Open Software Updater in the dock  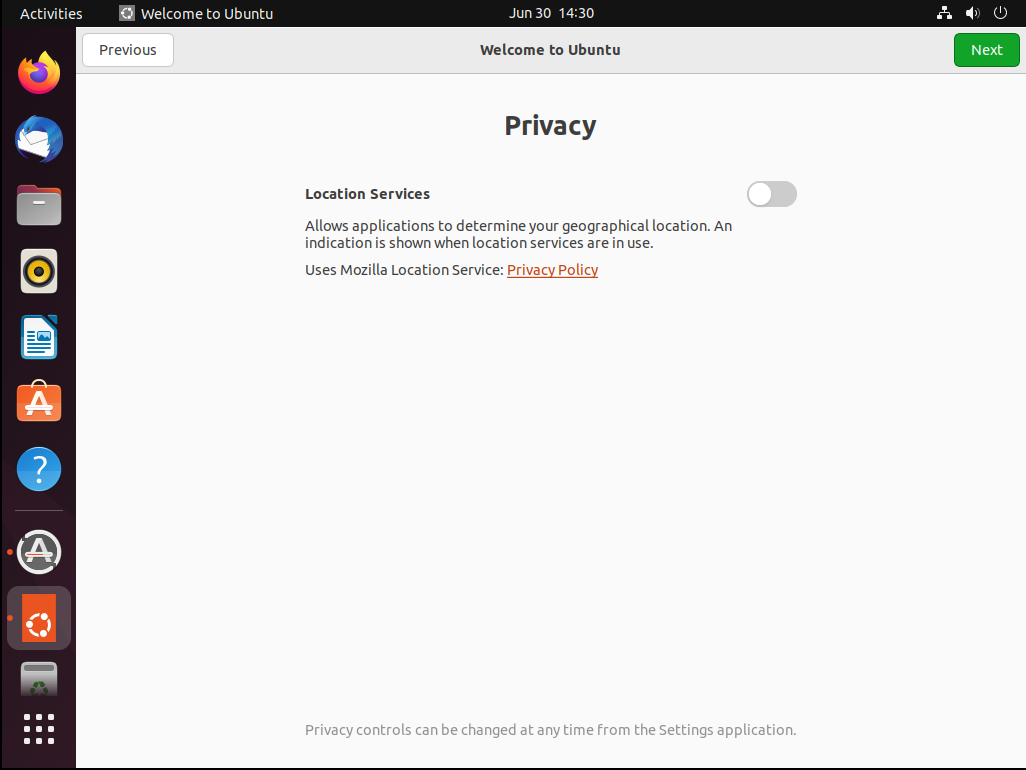tap(39, 551)
